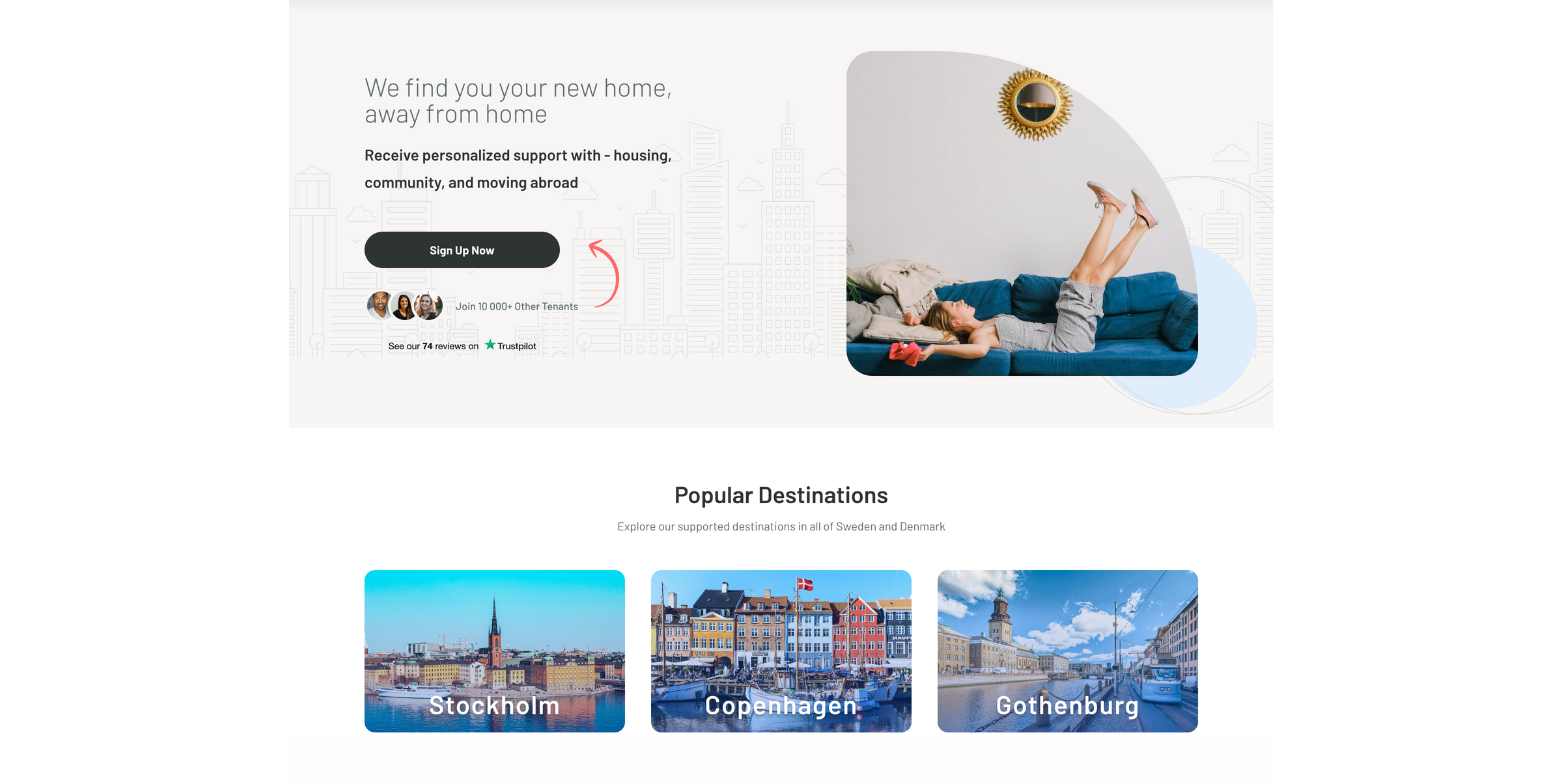Click the explore supported destinations subtitle
This screenshot has height=781, width=1563.
[781, 526]
